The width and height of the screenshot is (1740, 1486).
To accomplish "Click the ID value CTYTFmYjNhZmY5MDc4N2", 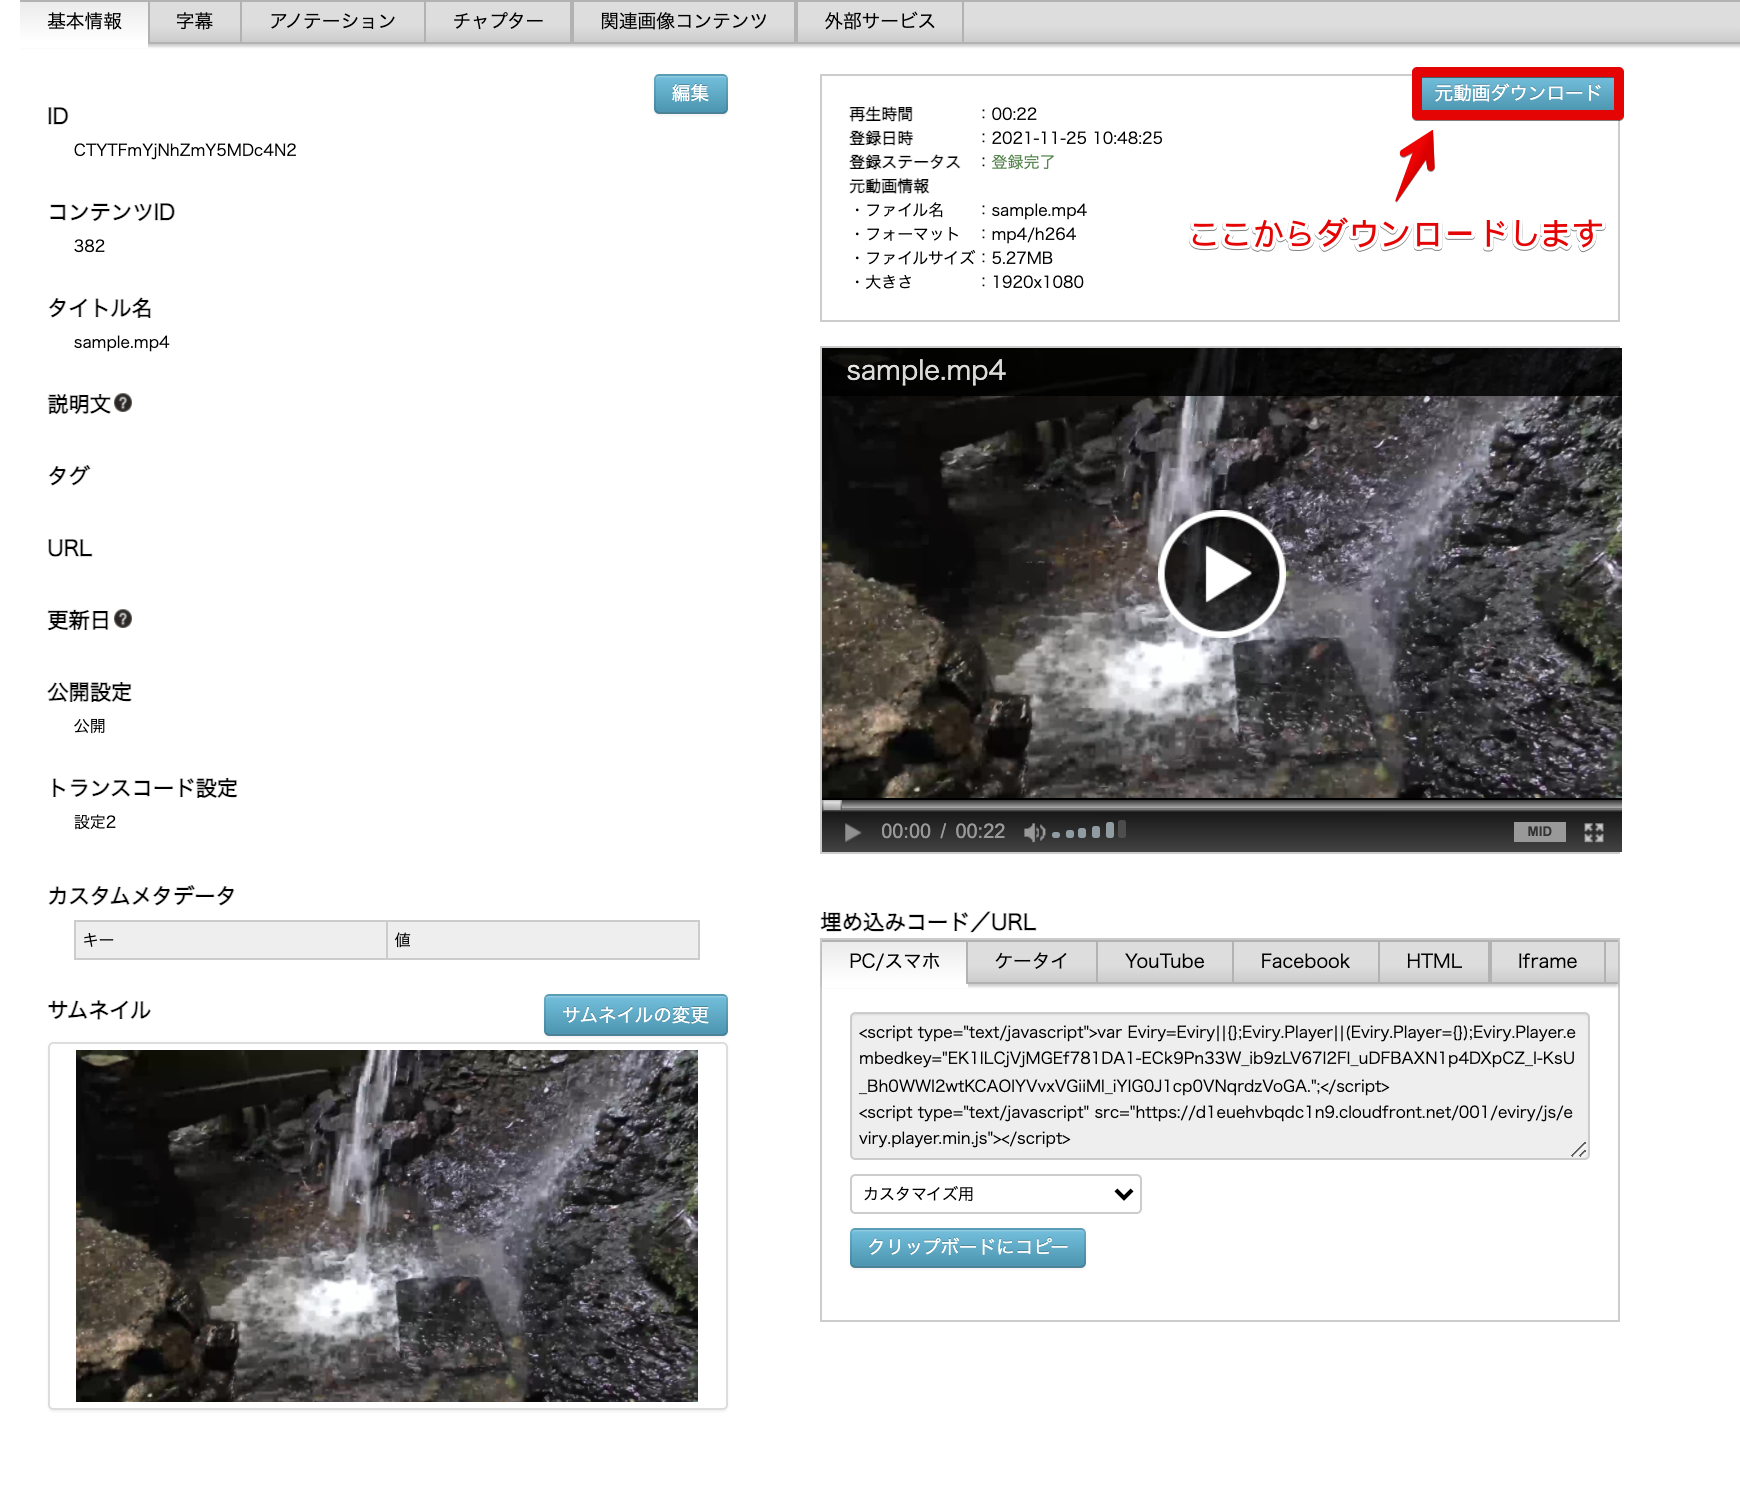I will coord(185,150).
